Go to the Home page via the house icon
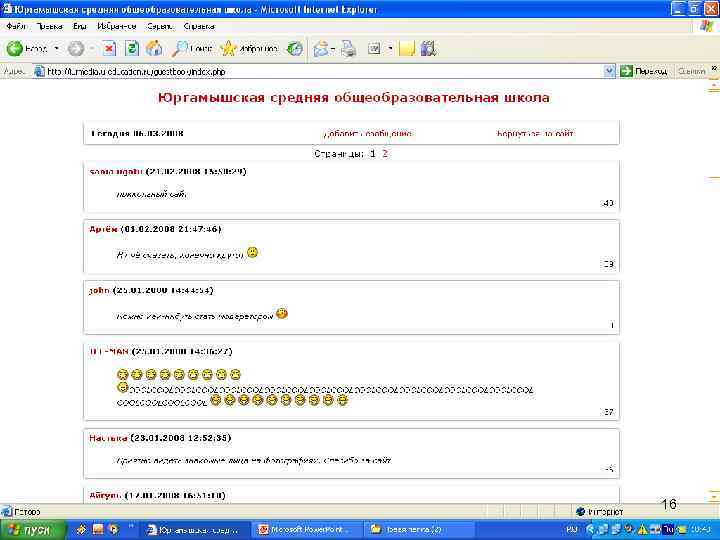The height and width of the screenshot is (540, 720). click(154, 48)
